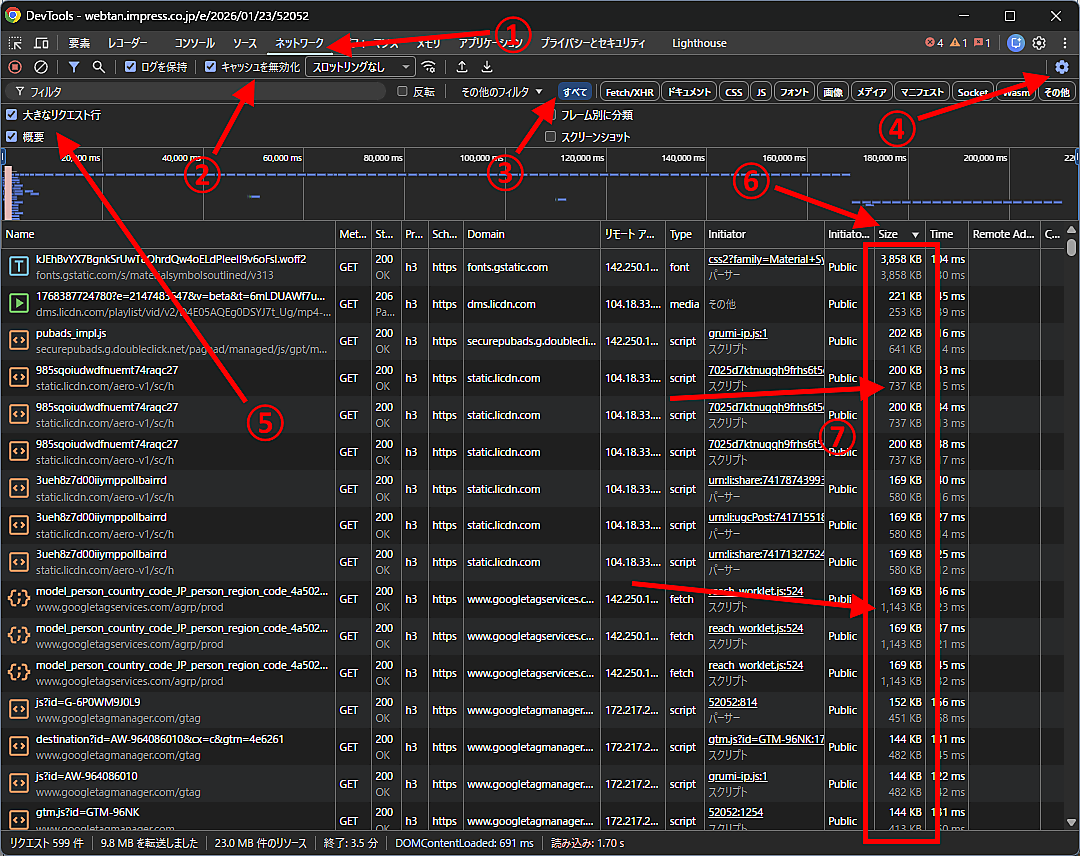
Task: Open the スロットリングなし throttling dropdown
Action: click(x=360, y=67)
